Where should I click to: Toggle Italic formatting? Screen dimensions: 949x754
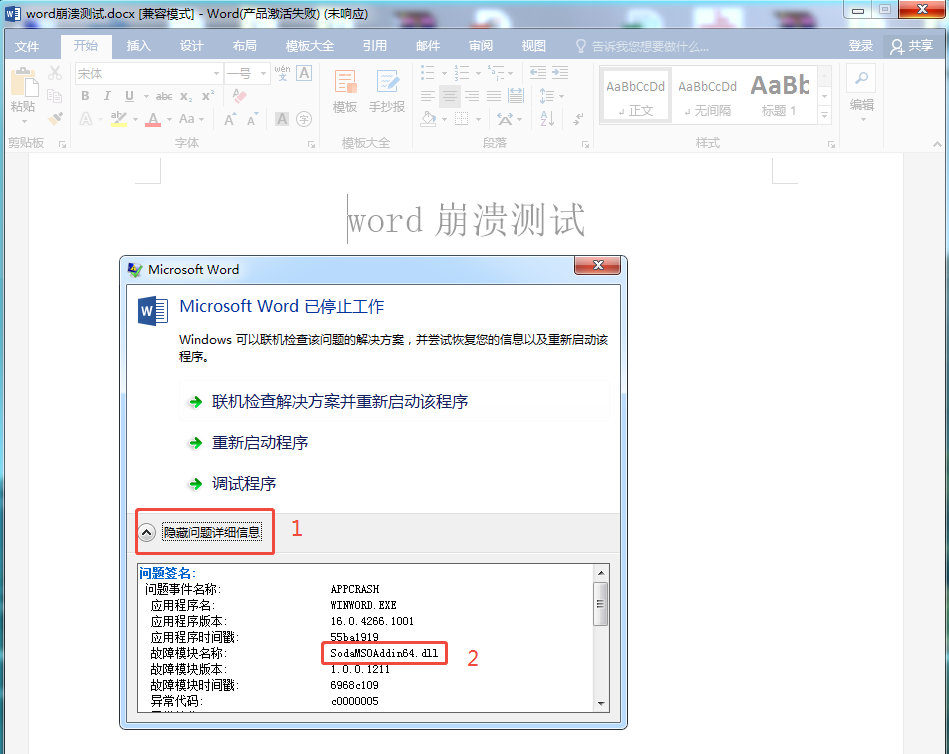pyautogui.click(x=107, y=96)
